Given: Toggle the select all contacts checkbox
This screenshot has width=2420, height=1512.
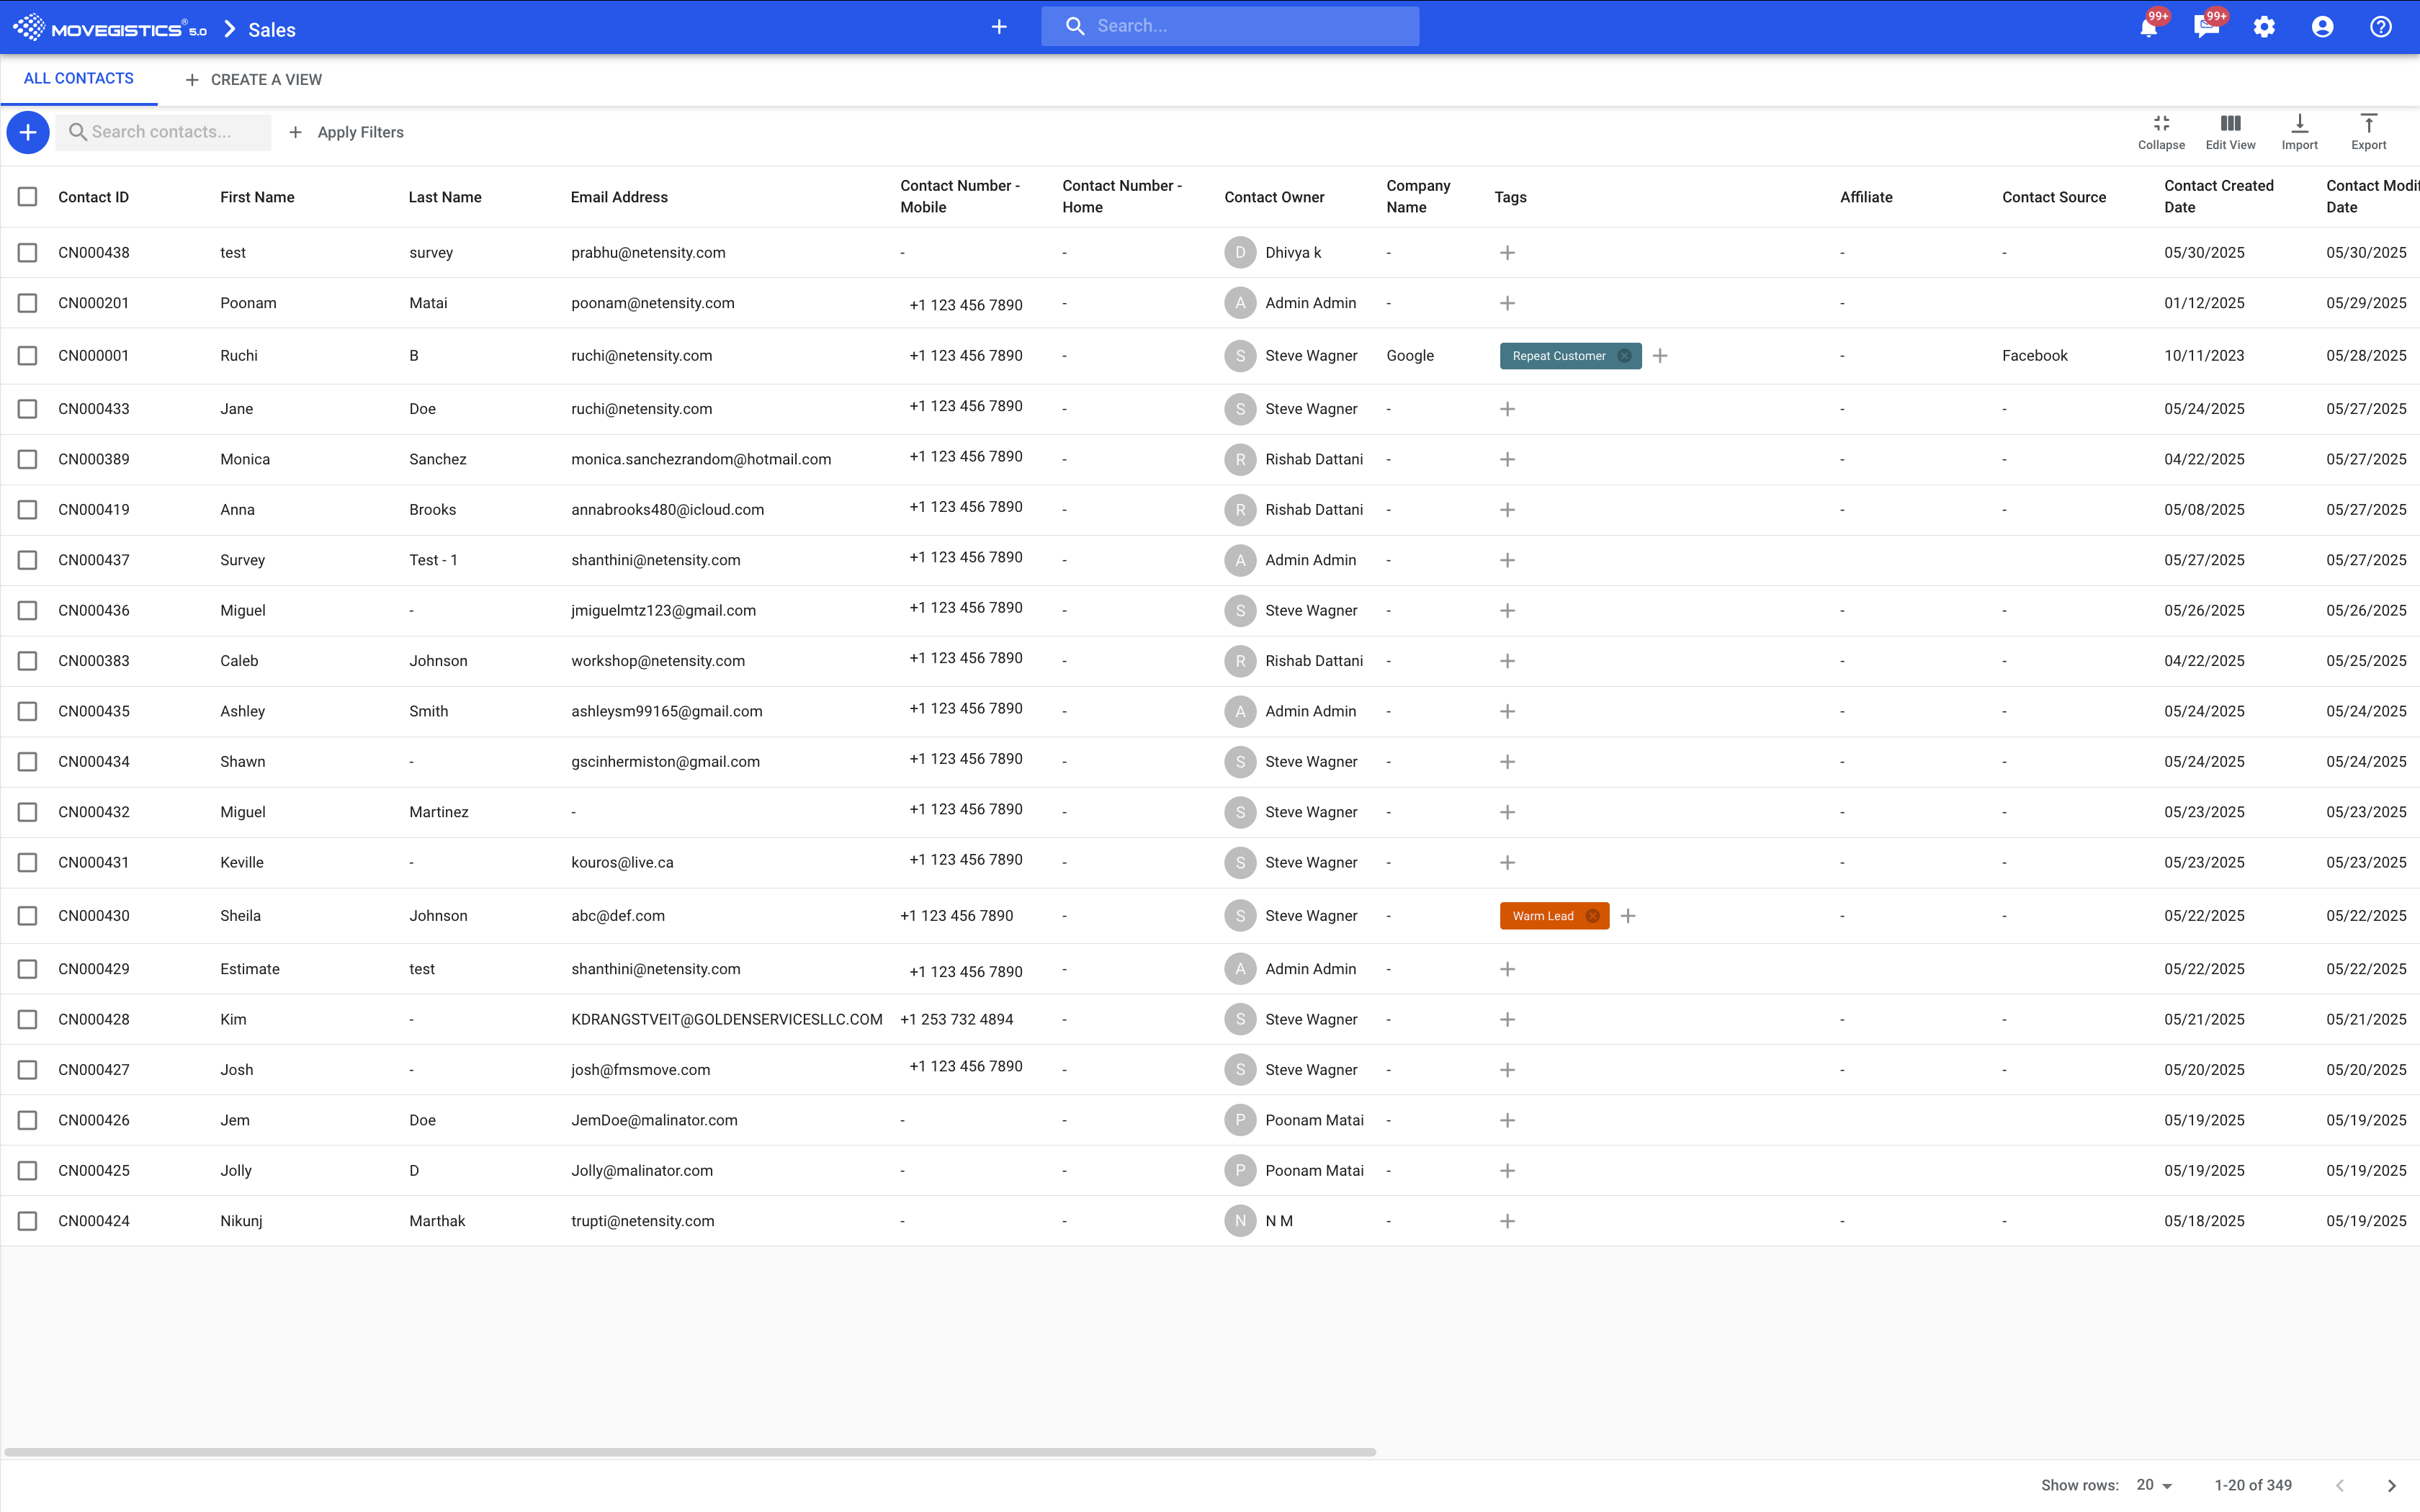Looking at the screenshot, I should pos(28,197).
